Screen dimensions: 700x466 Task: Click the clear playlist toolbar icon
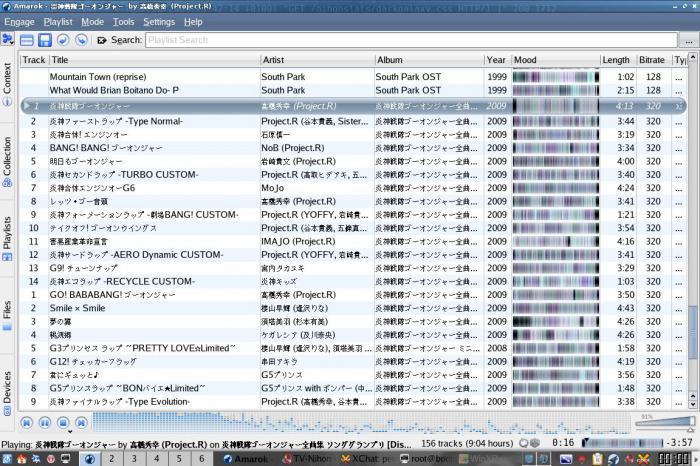[x=27, y=40]
